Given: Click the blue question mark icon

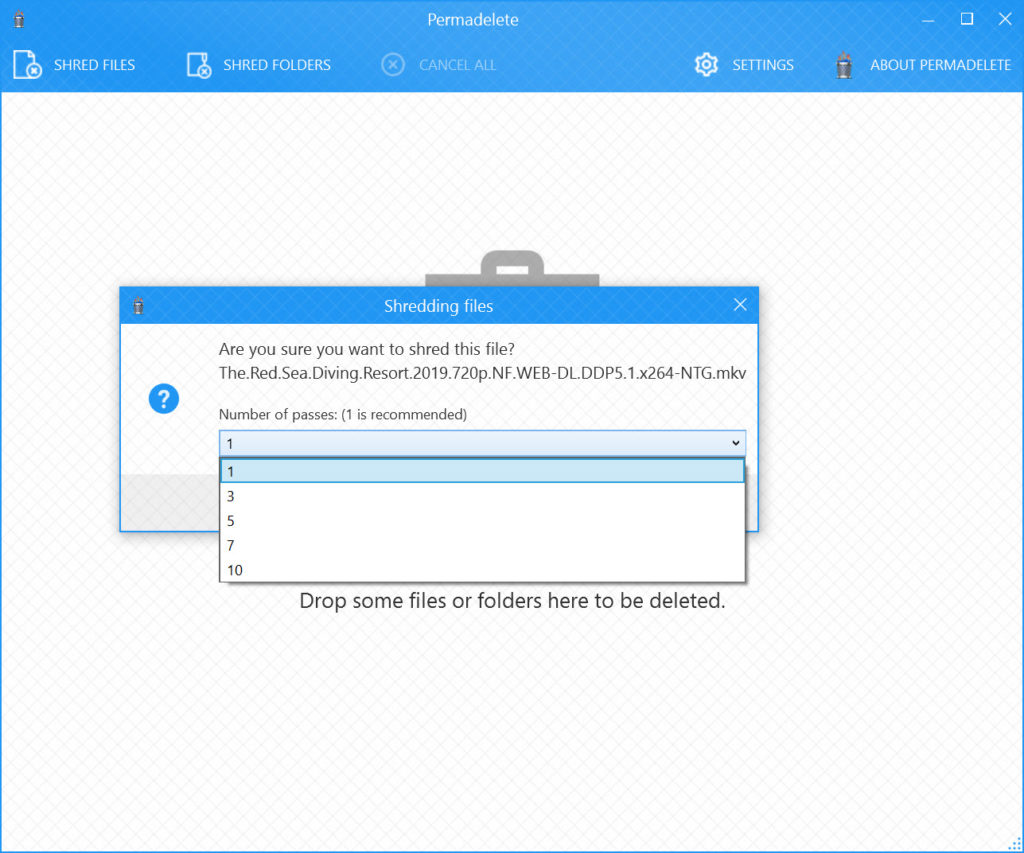Looking at the screenshot, I should (x=163, y=399).
